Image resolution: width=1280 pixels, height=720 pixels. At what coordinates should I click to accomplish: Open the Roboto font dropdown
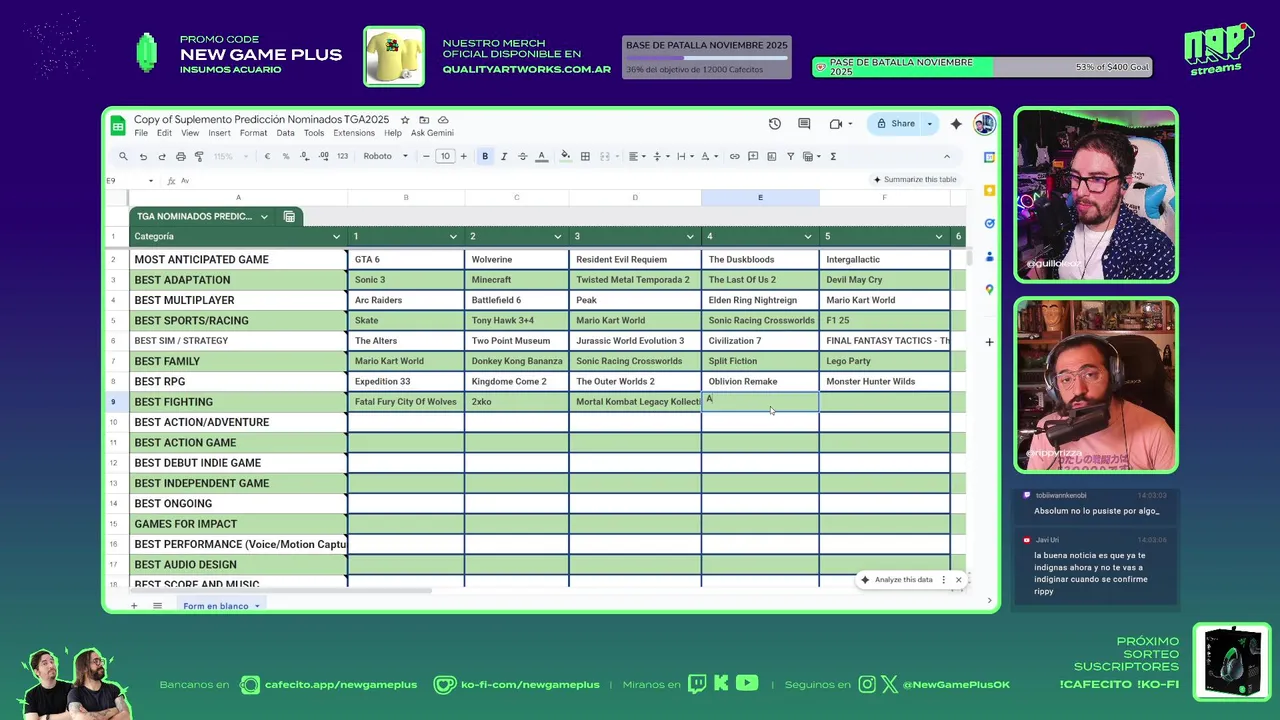pyautogui.click(x=385, y=156)
